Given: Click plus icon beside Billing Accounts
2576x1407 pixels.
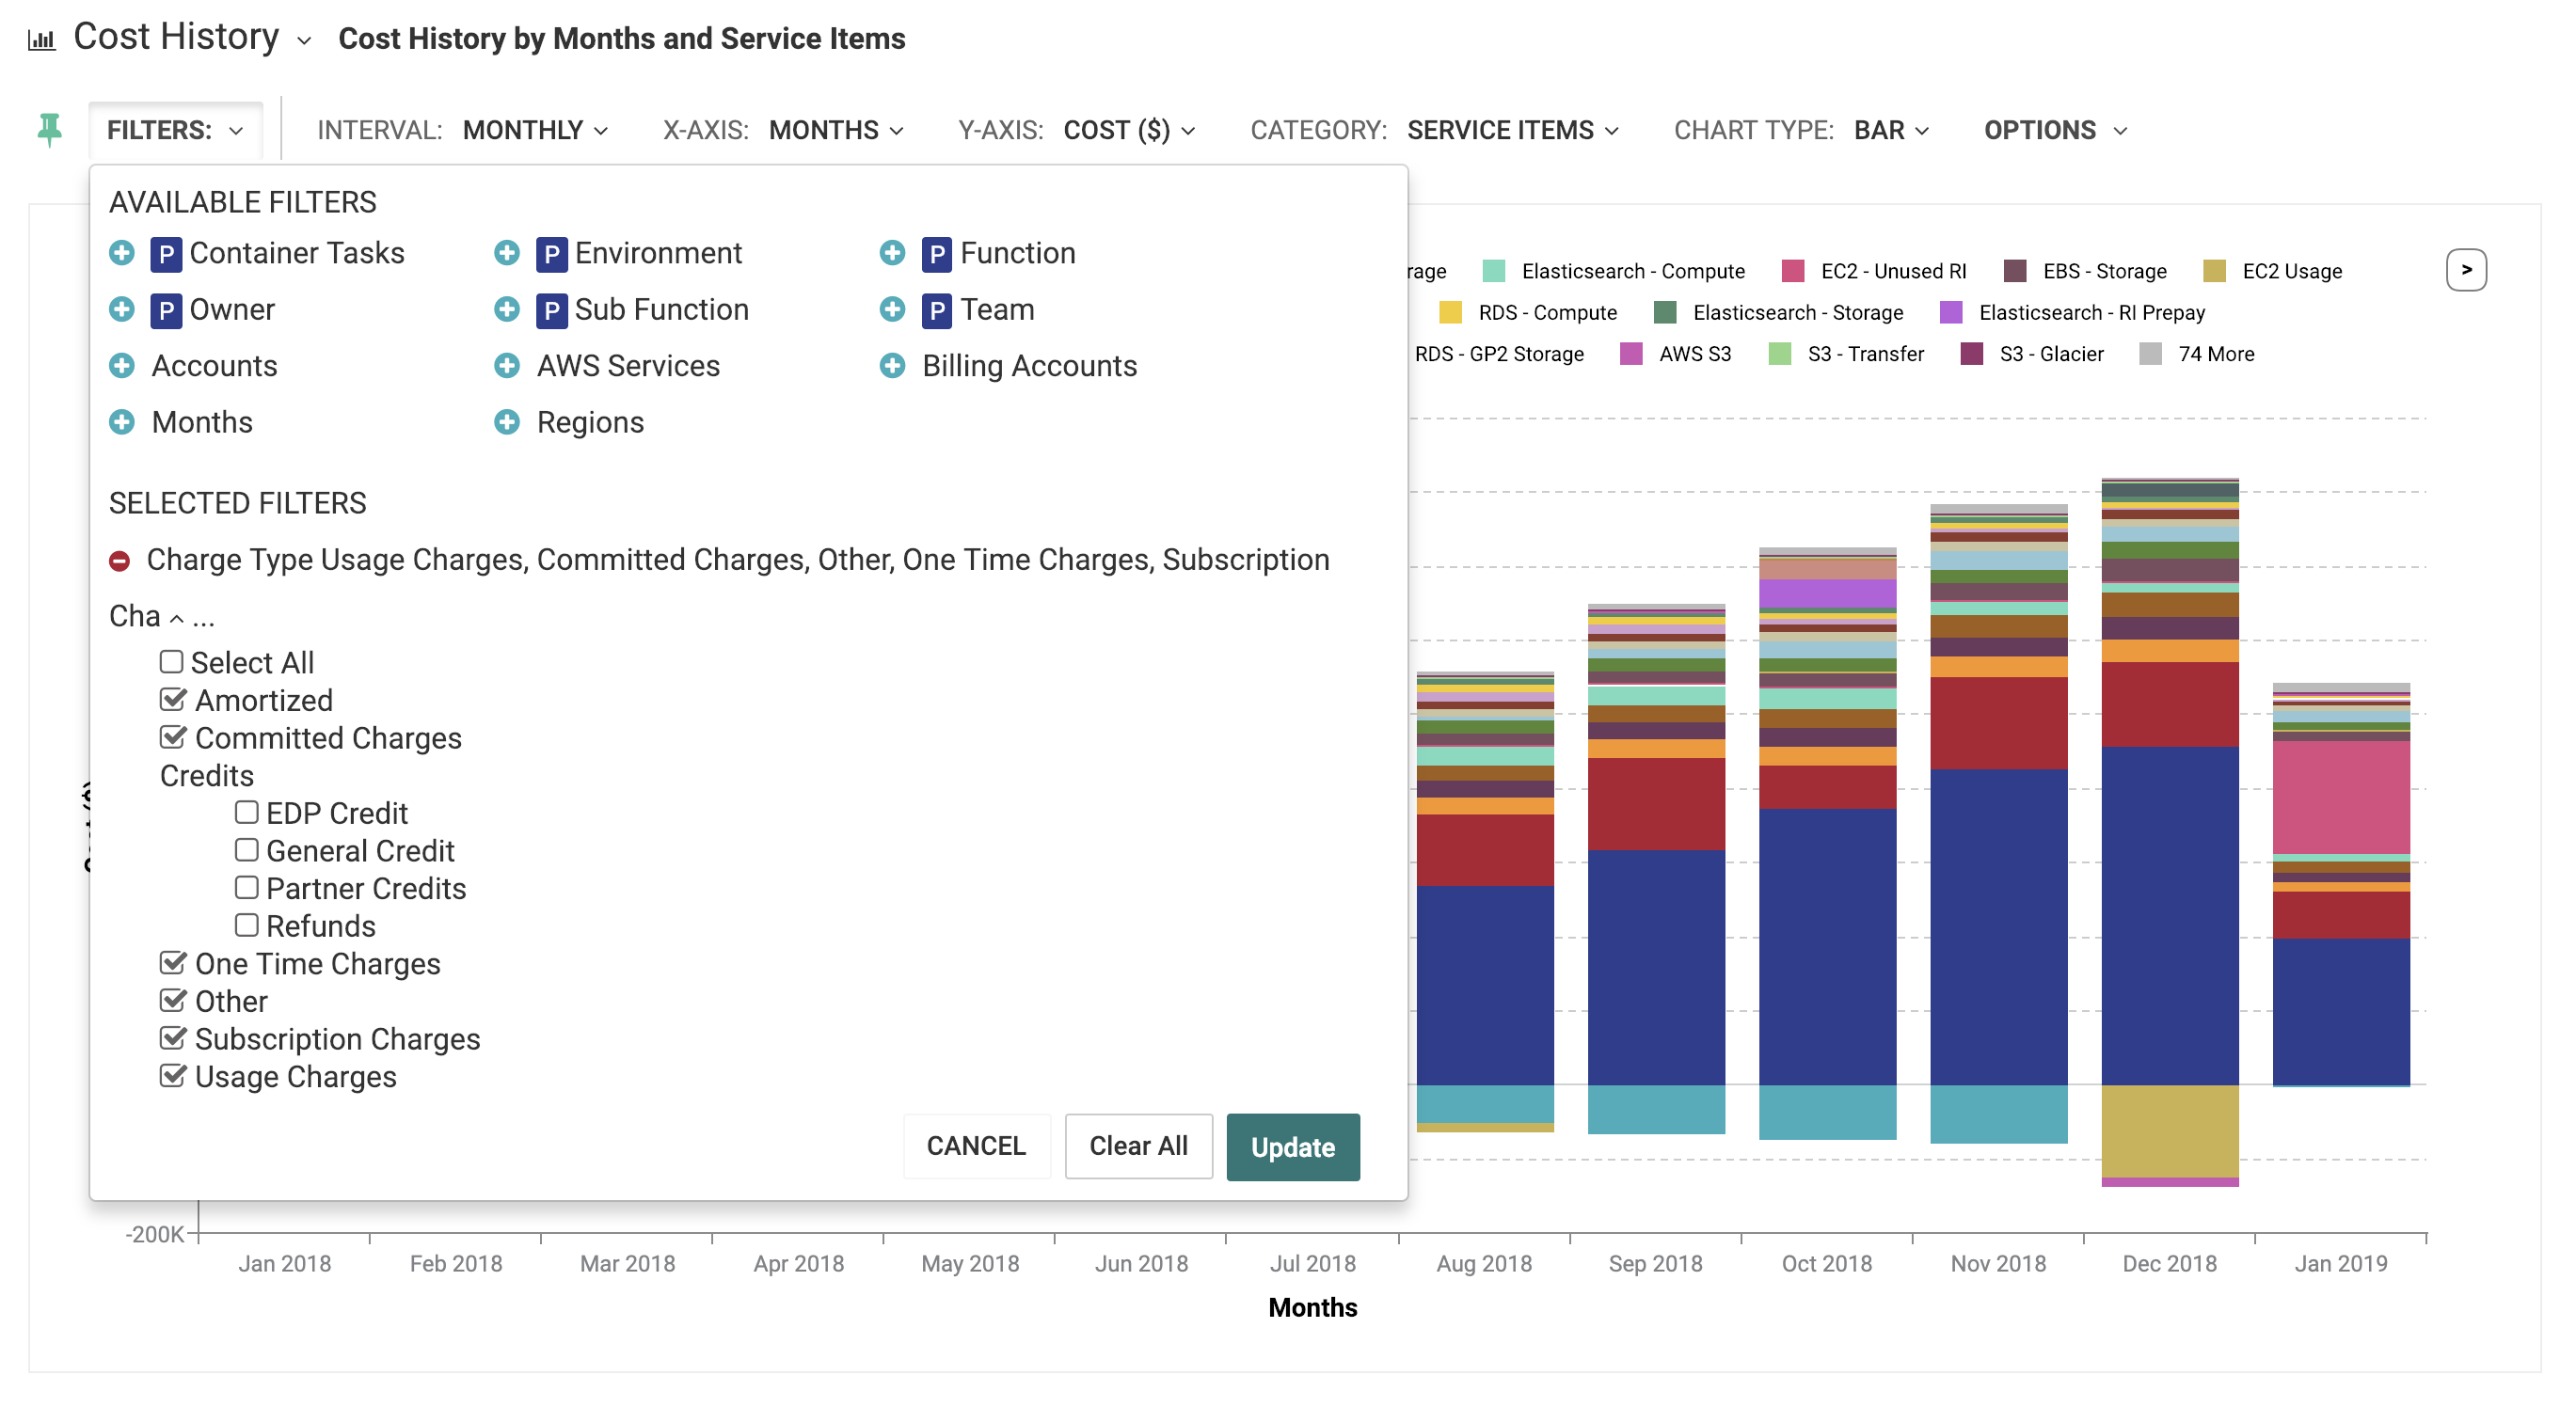Looking at the screenshot, I should pyautogui.click(x=892, y=366).
